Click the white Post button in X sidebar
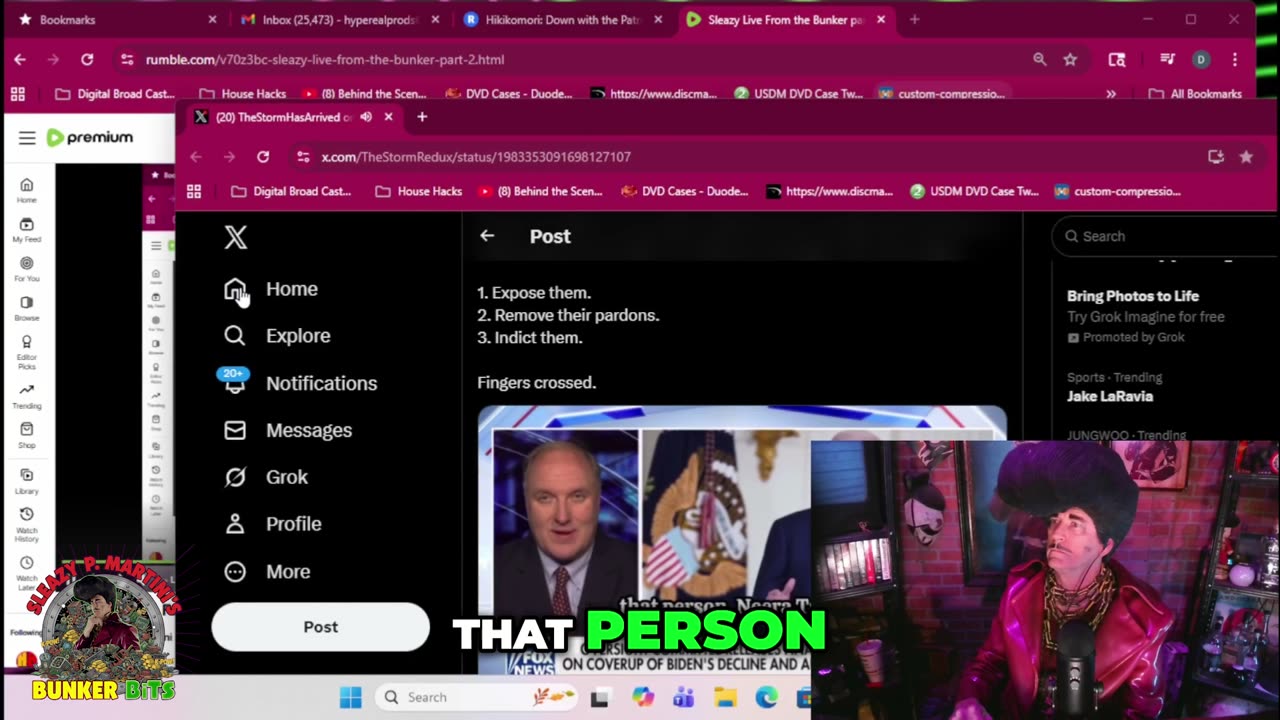The height and width of the screenshot is (720, 1280). [321, 627]
